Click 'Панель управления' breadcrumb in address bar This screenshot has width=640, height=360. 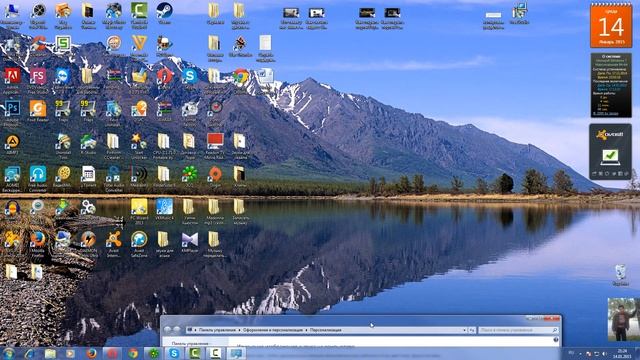[217, 330]
